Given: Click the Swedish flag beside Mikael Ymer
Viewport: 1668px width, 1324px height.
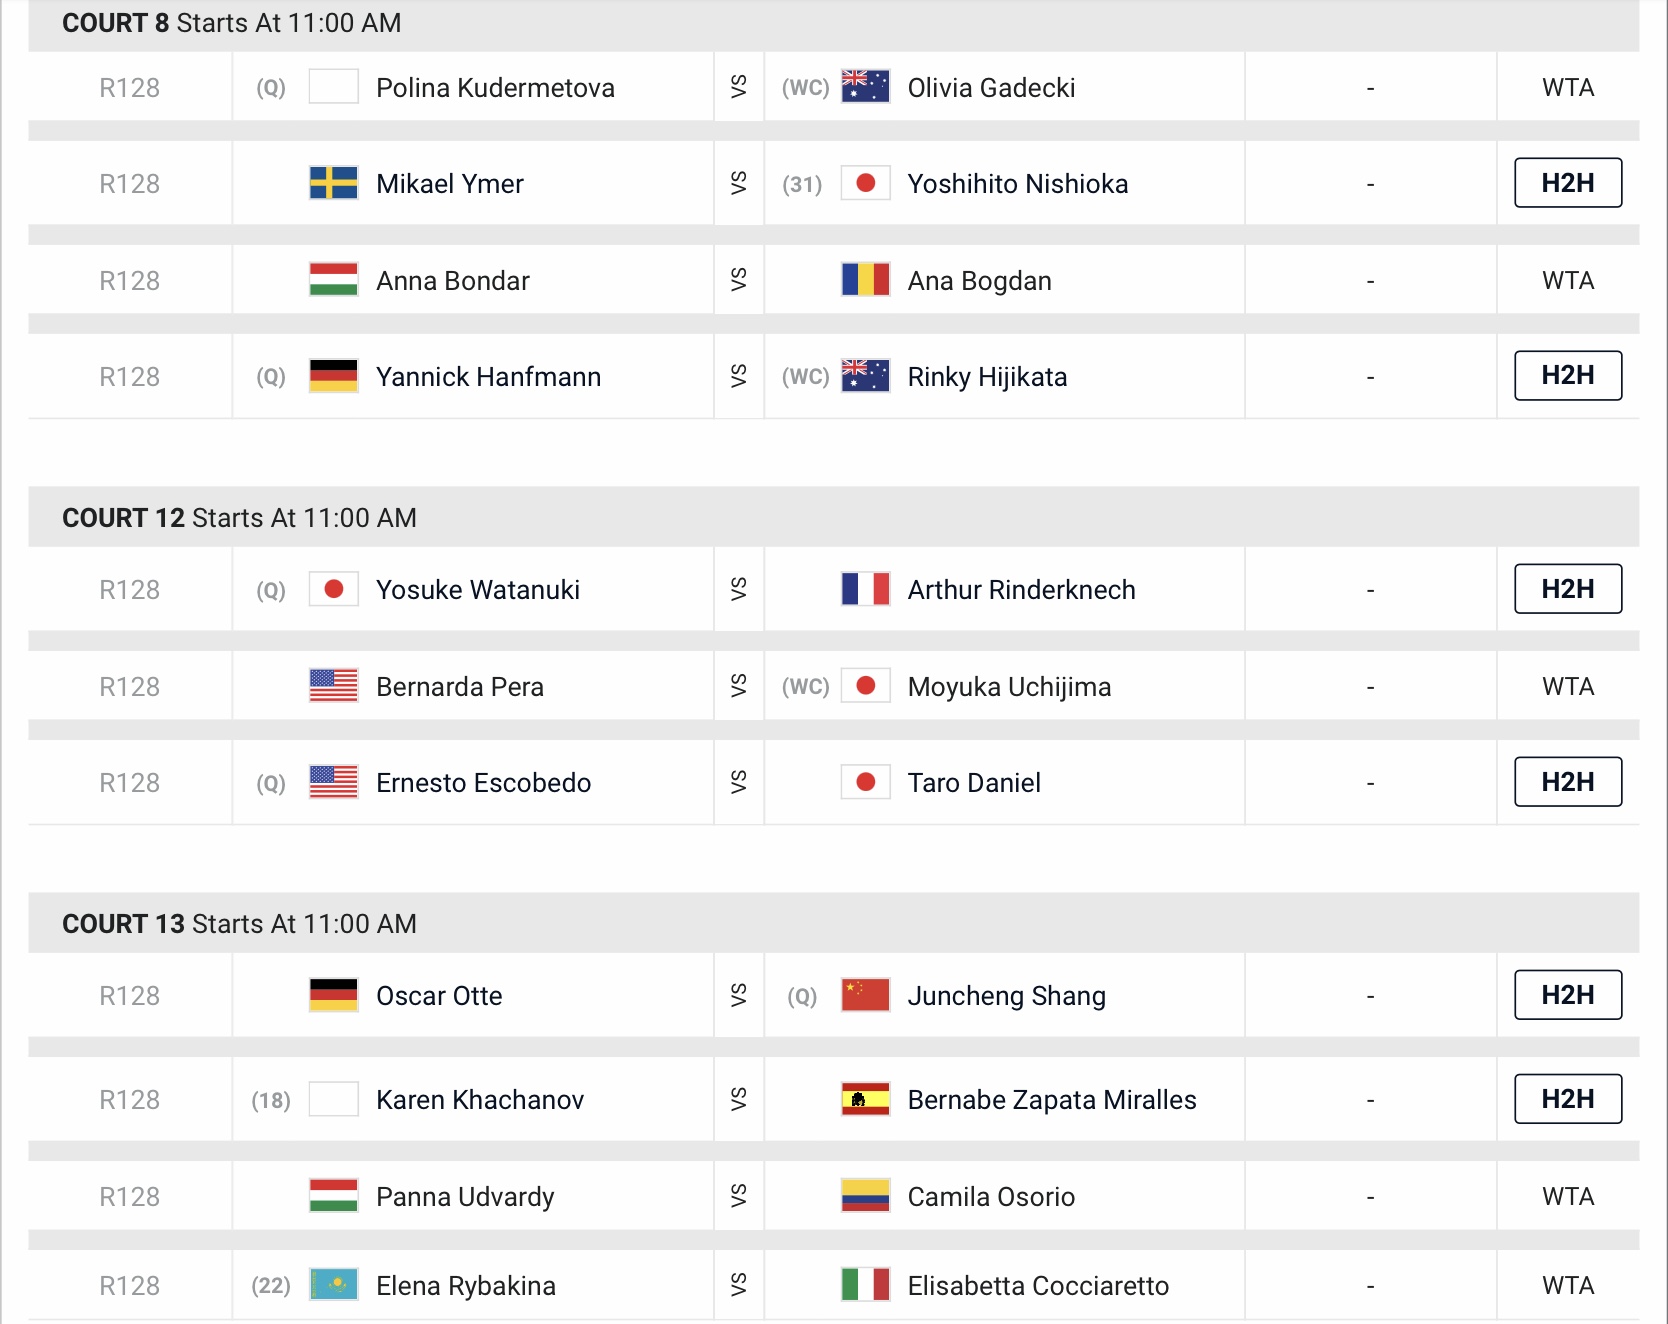Looking at the screenshot, I should [333, 184].
